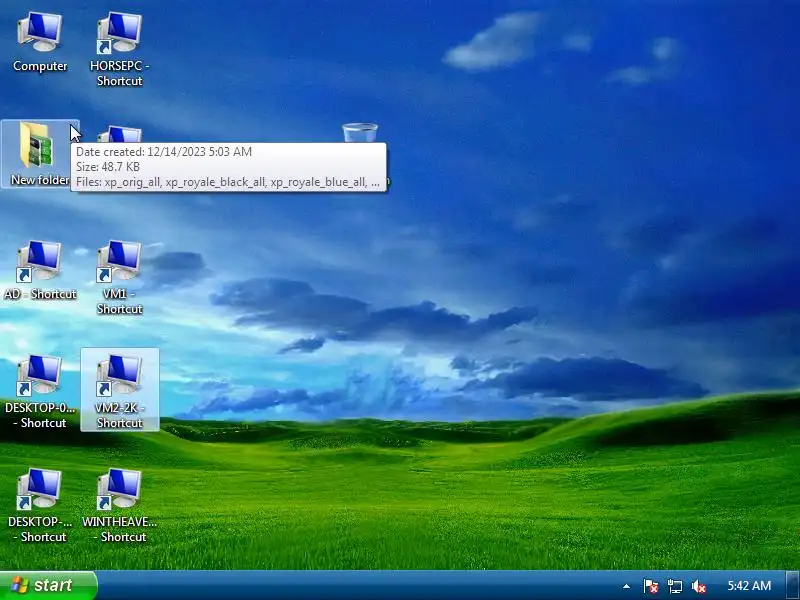Select the HORSEPC - Shortcut icon
Image resolution: width=800 pixels, height=600 pixels.
119,49
